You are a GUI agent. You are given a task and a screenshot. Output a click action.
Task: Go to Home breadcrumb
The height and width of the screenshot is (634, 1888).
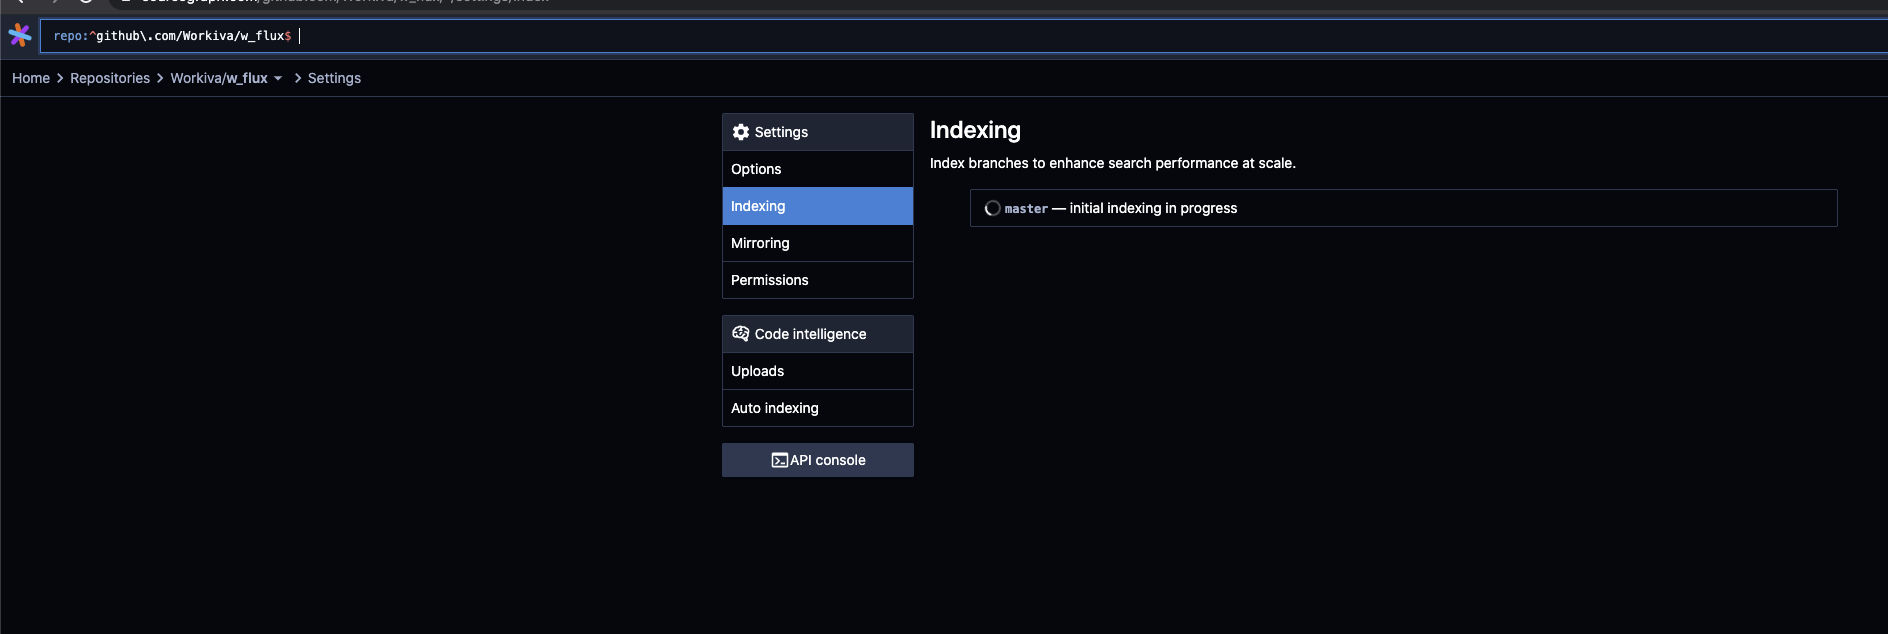click(x=31, y=78)
